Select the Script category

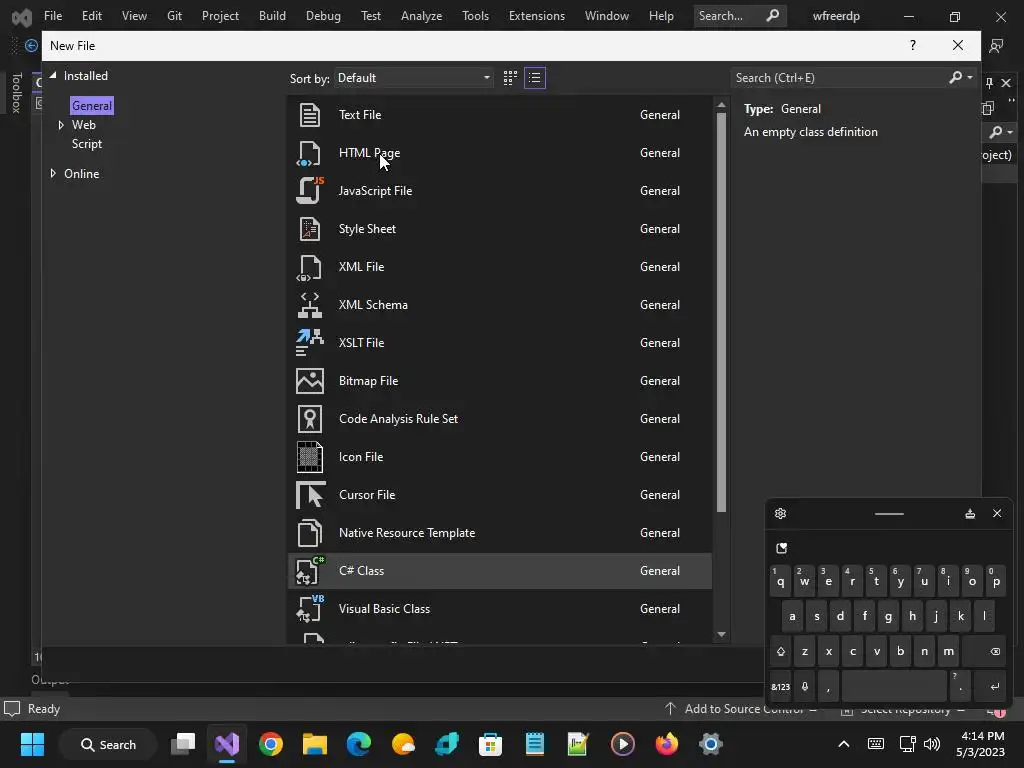(x=87, y=144)
